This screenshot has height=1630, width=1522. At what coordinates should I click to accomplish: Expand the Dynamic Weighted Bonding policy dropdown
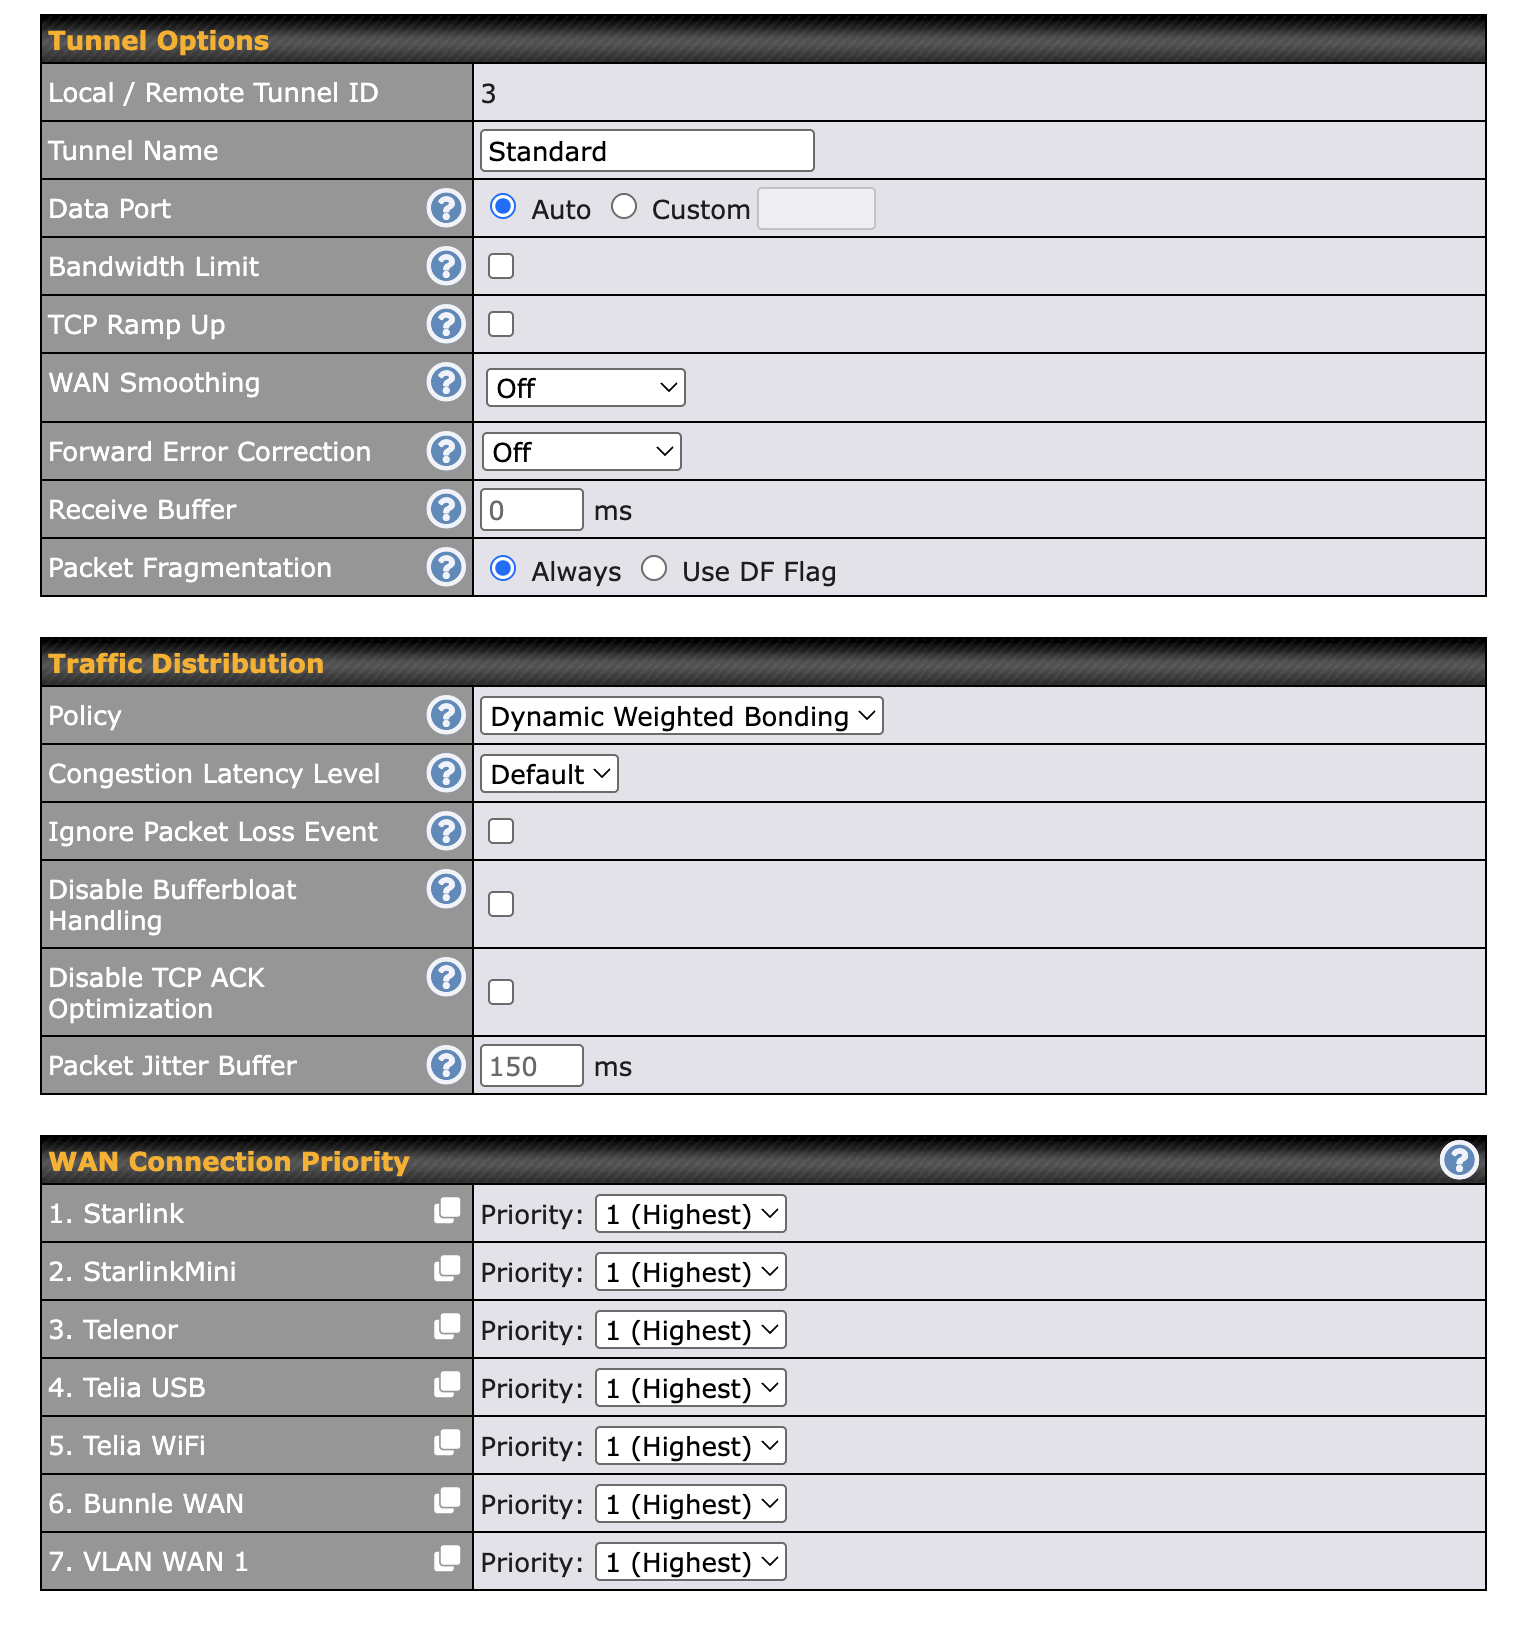pos(681,716)
